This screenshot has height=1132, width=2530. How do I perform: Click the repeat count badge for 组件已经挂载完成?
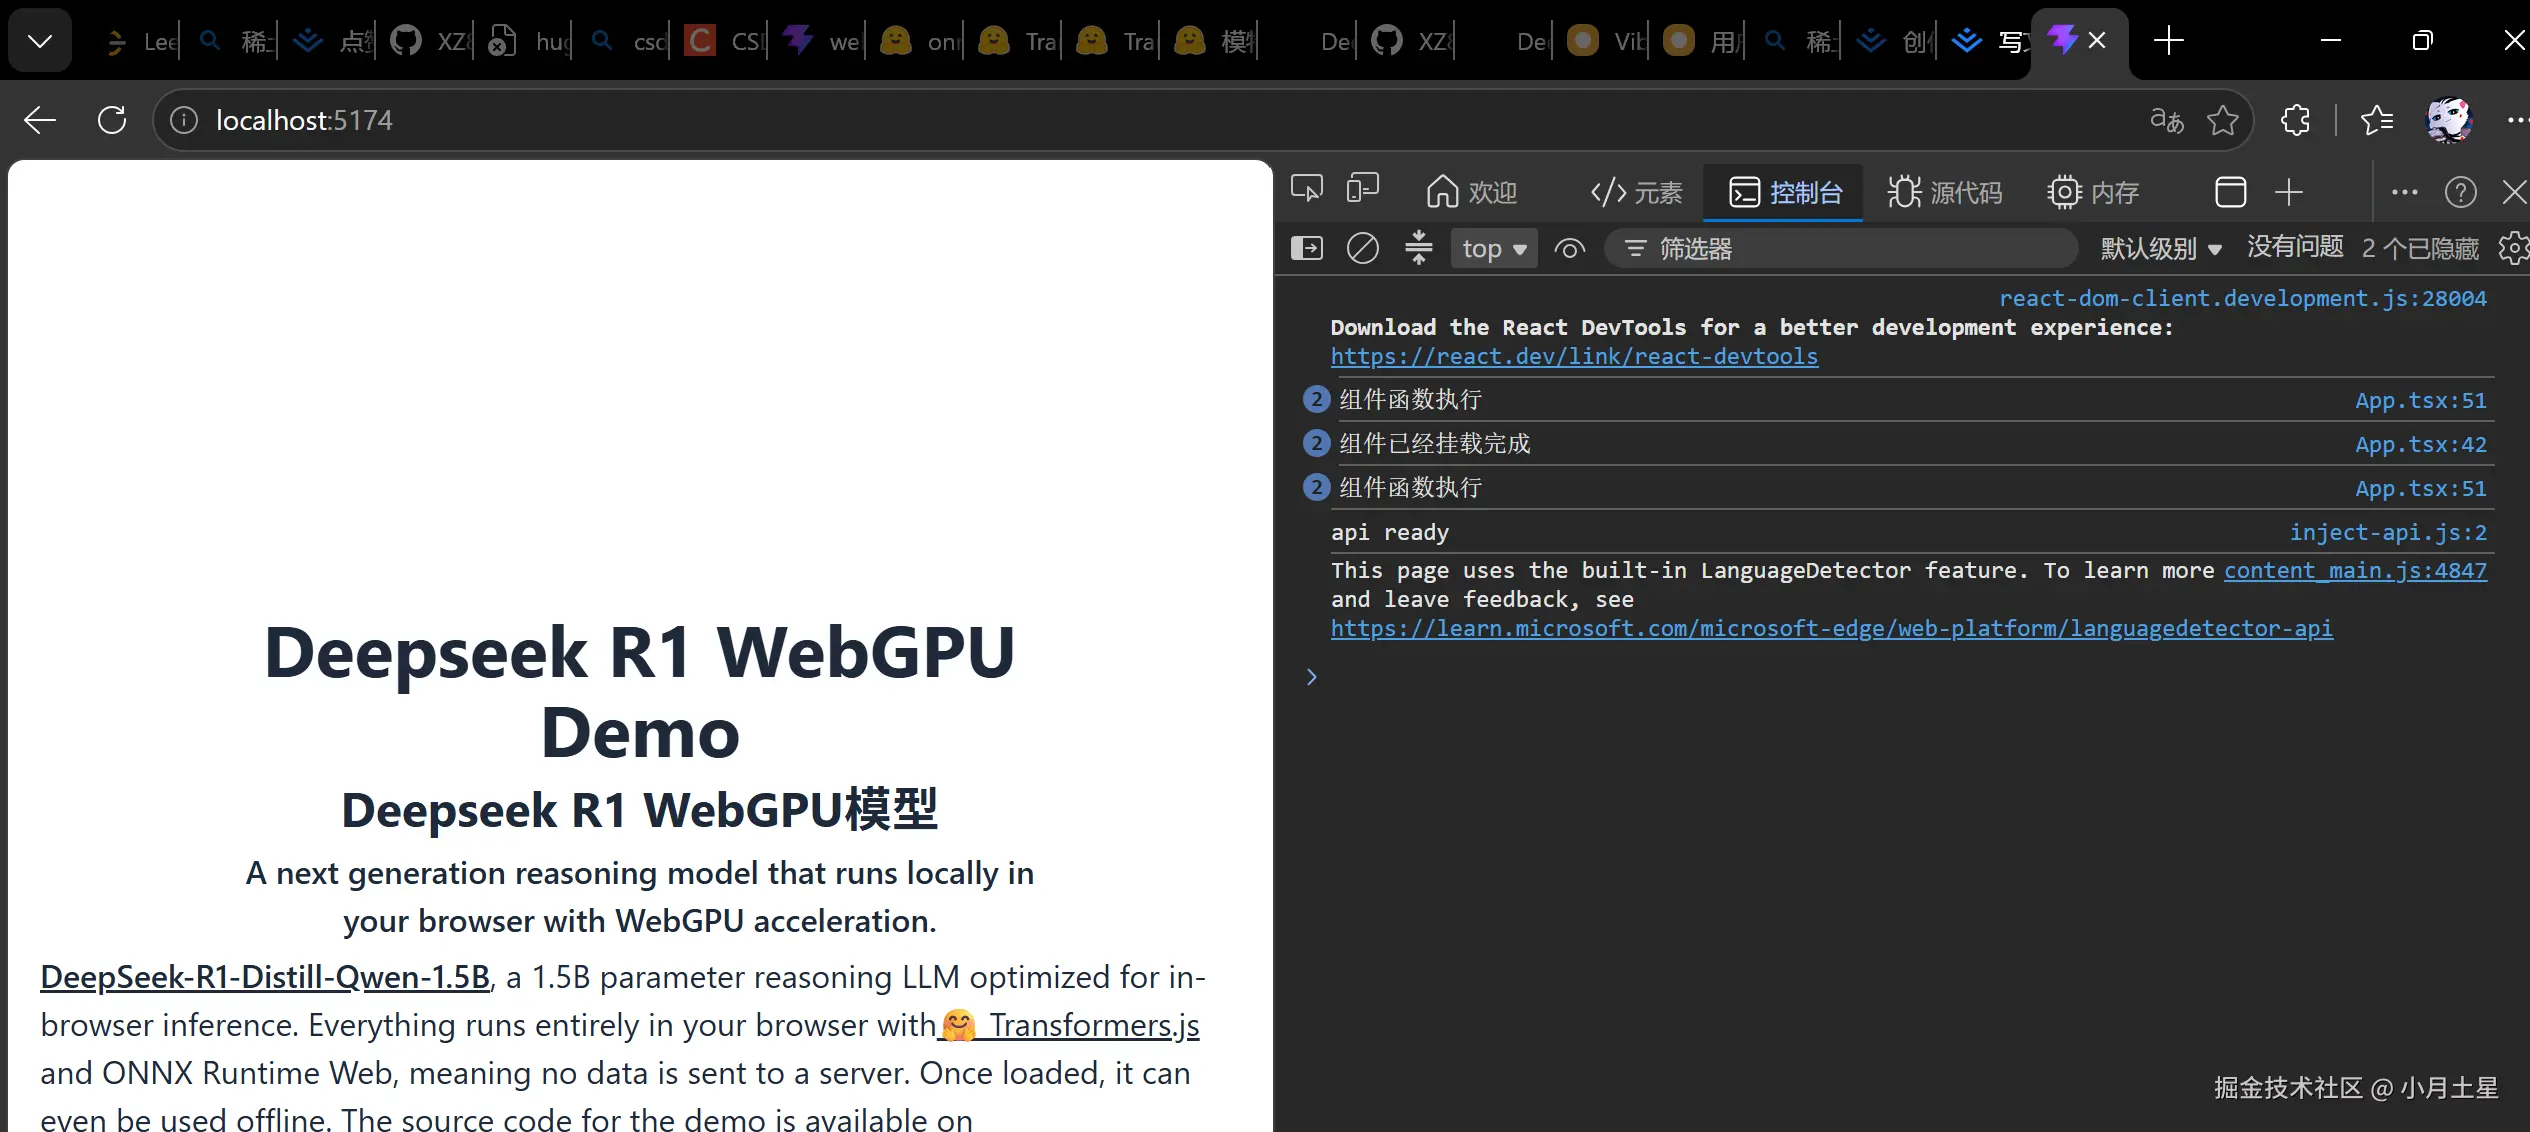pos(1316,443)
